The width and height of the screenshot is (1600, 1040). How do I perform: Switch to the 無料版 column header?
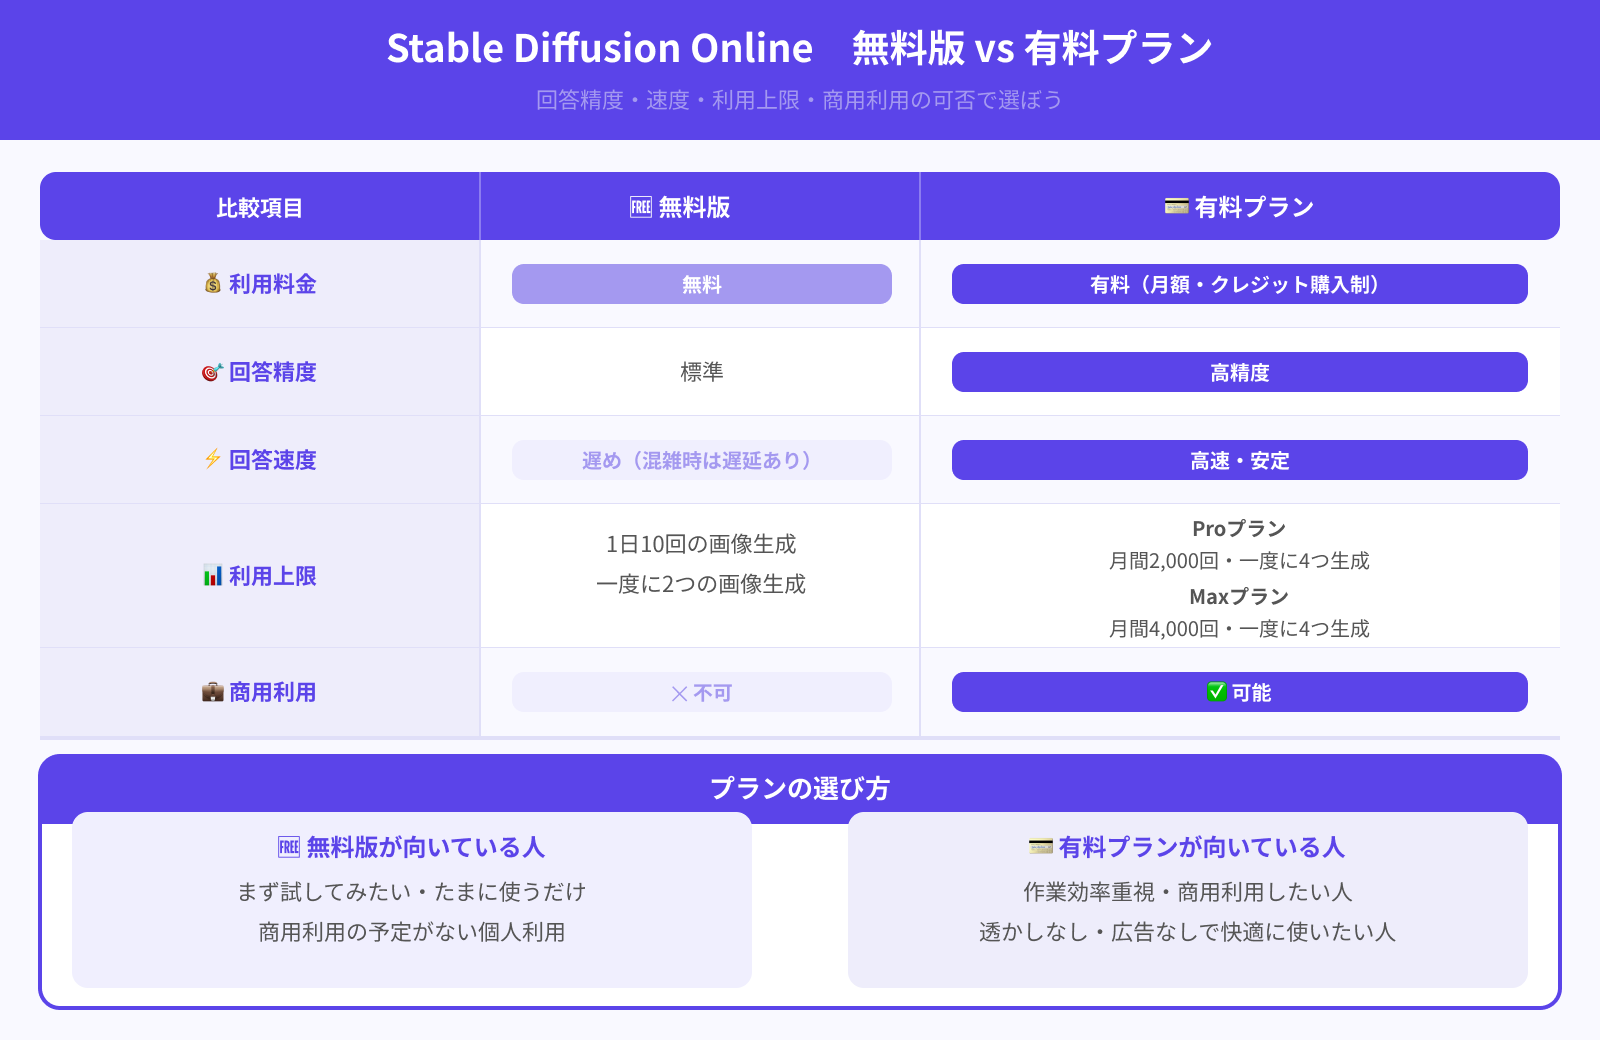700,207
